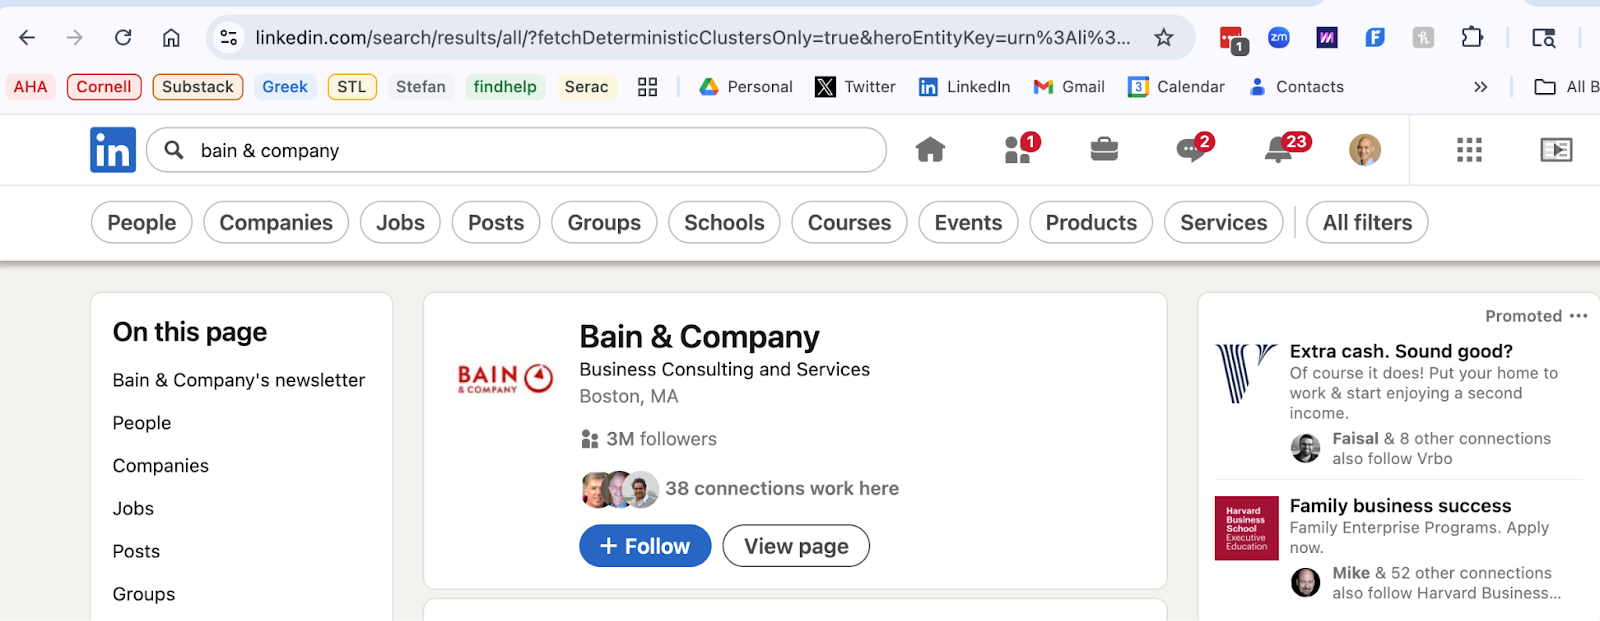Open Messaging icon with 2 unread
Viewport: 1600px width, 621px height.
[x=1194, y=149]
